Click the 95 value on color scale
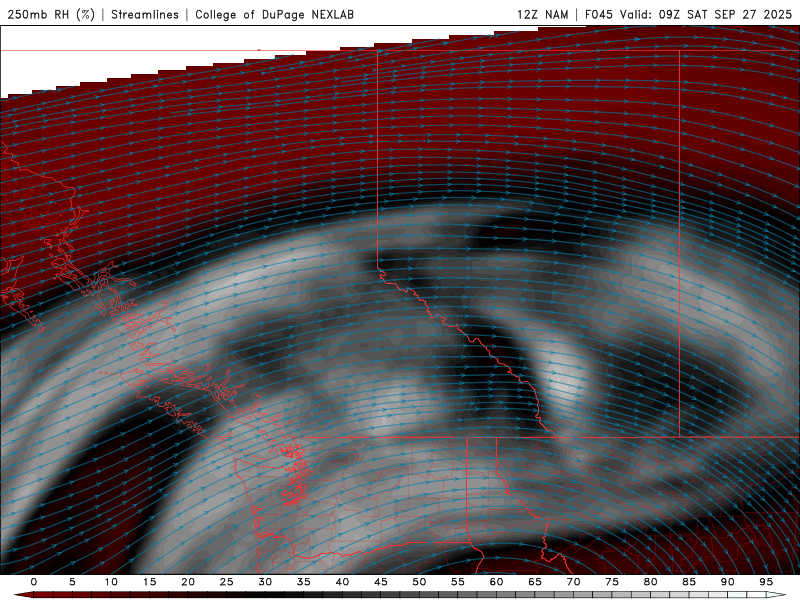The image size is (800, 600). 766,582
